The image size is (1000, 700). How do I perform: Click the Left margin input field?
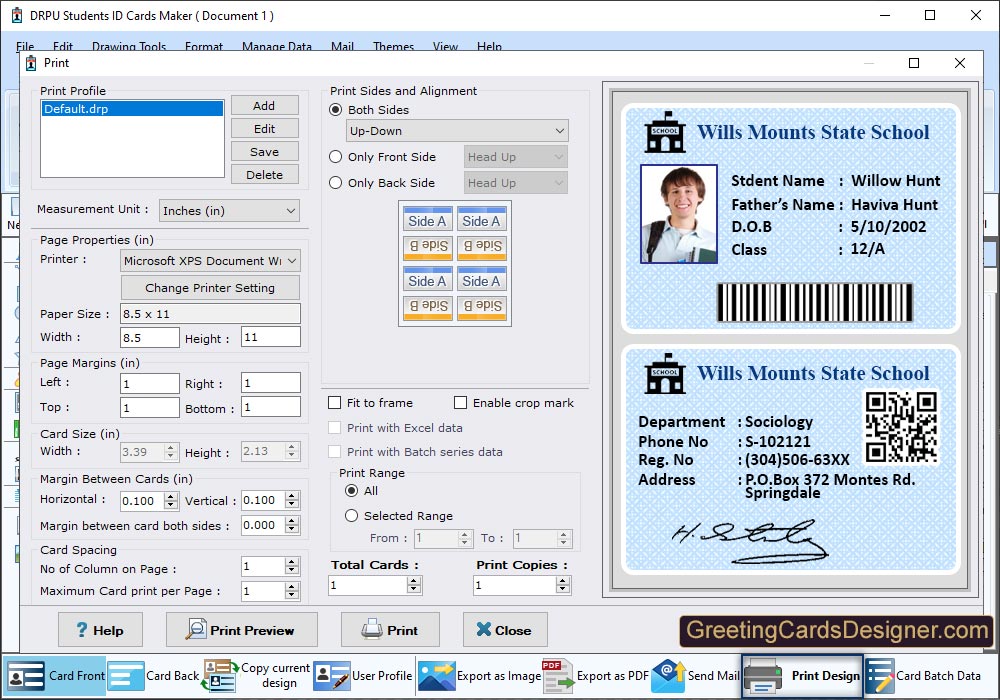click(150, 384)
